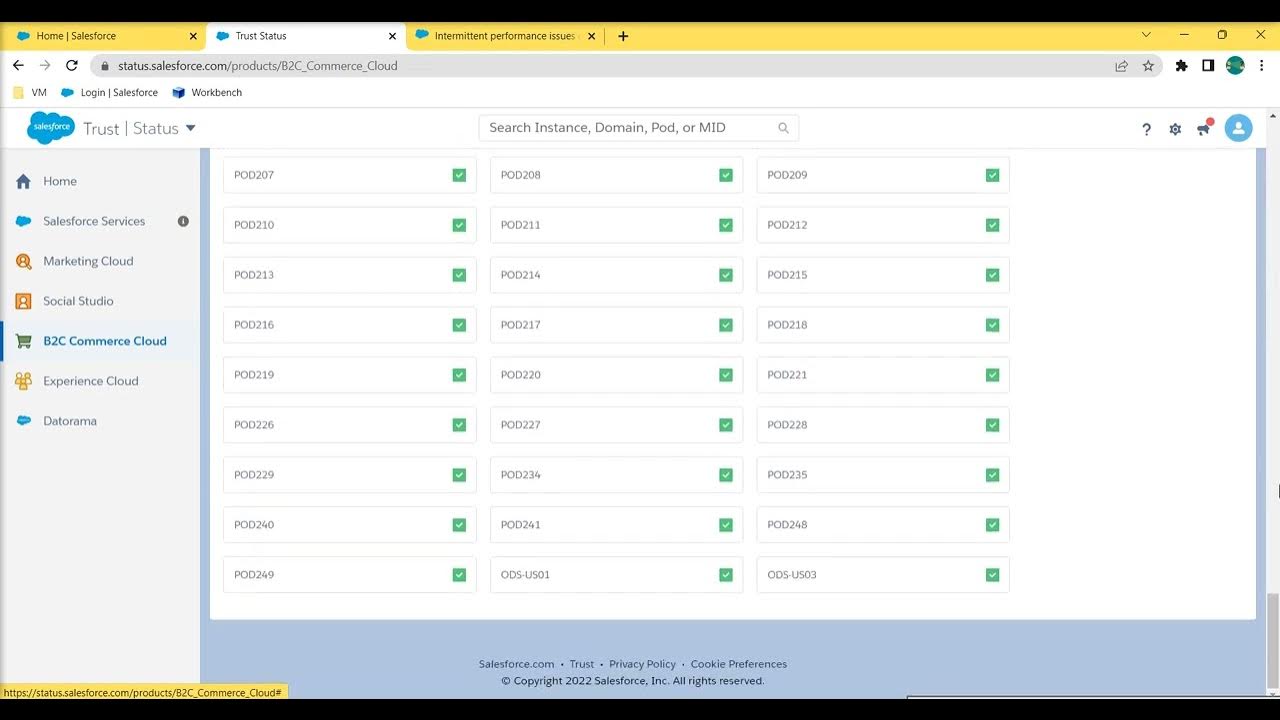Open the Chrome three-dot menu
Viewport: 1280px width, 720px height.
[1263, 66]
